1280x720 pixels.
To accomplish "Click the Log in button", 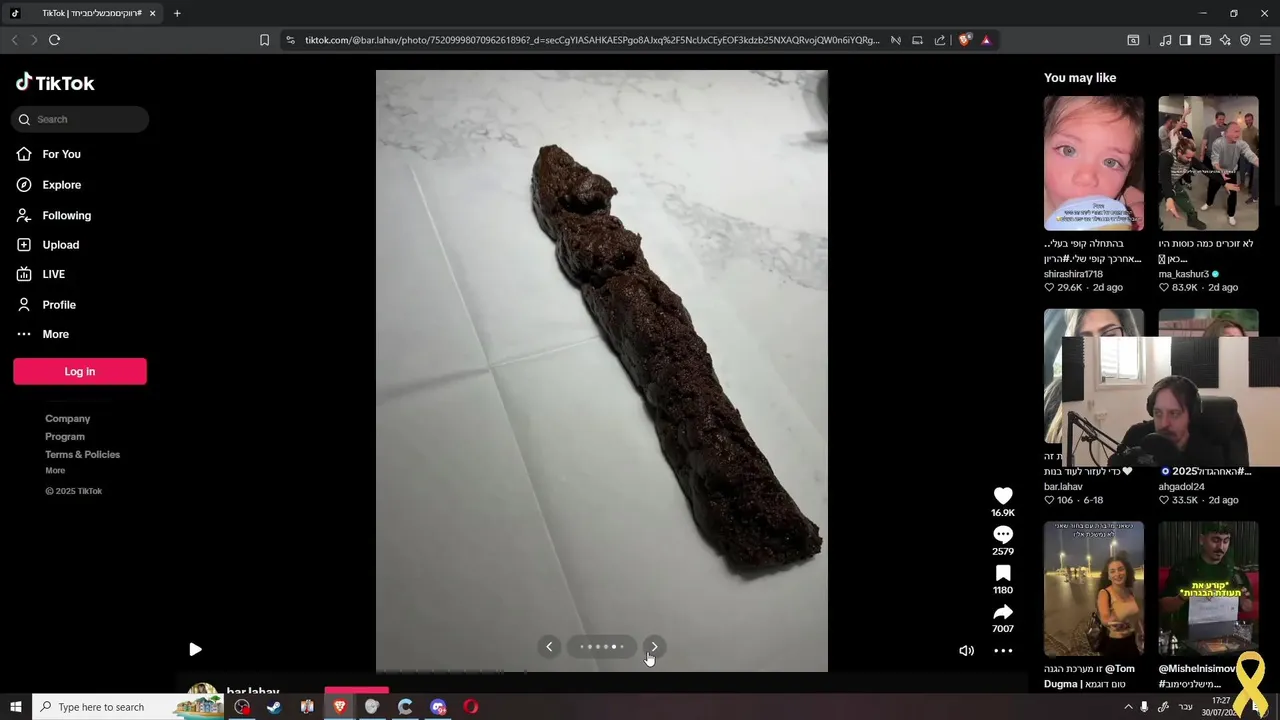I will pos(80,371).
